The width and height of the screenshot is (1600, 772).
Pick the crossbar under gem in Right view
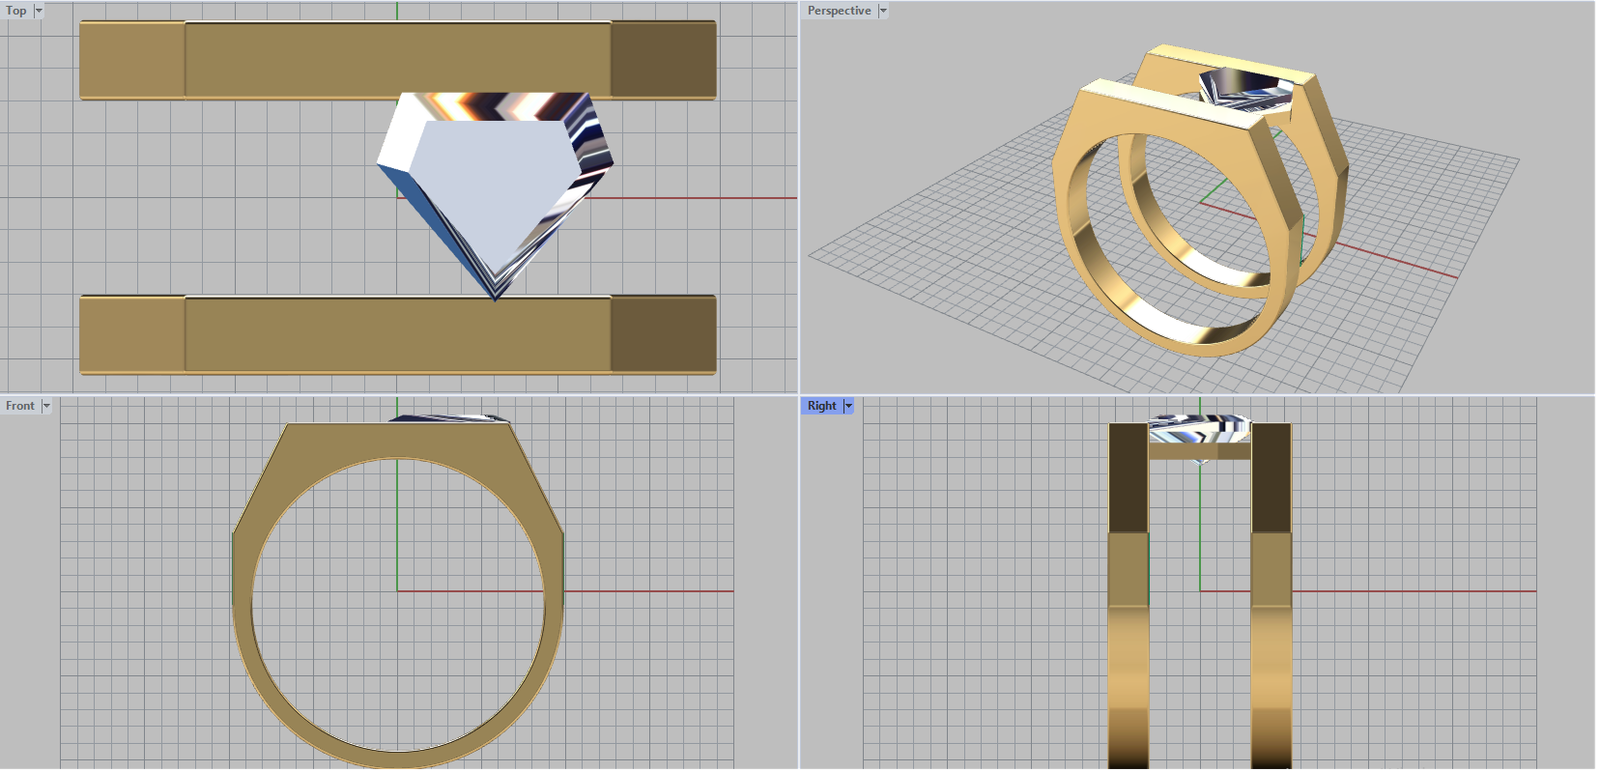click(1200, 452)
